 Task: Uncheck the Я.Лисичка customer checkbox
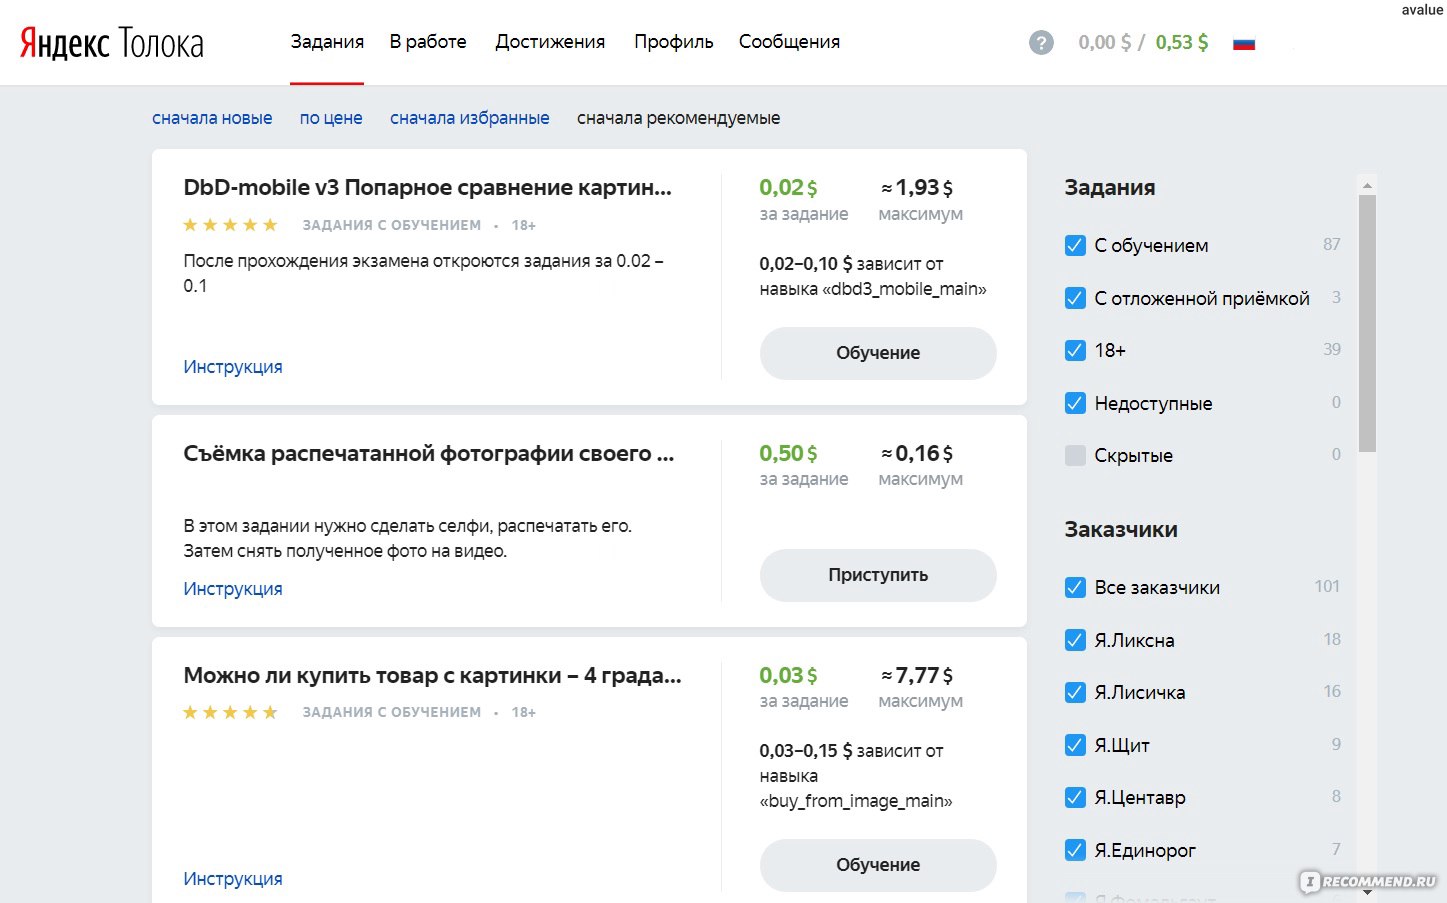[x=1075, y=692]
